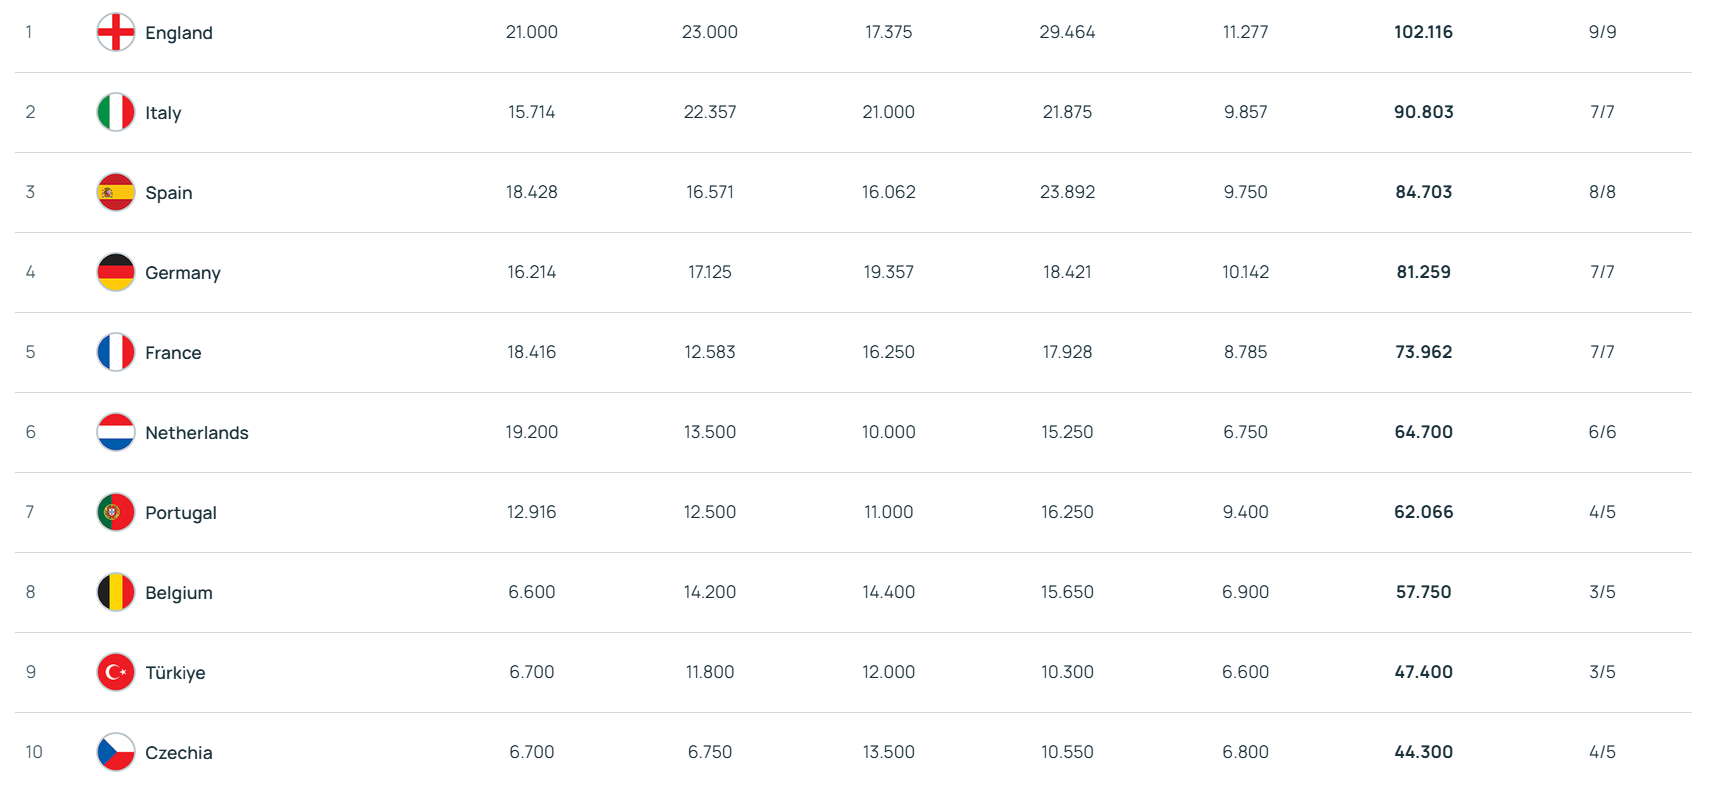Image resolution: width=1721 pixels, height=789 pixels.
Task: Click the Netherlands flag icon
Action: click(116, 432)
